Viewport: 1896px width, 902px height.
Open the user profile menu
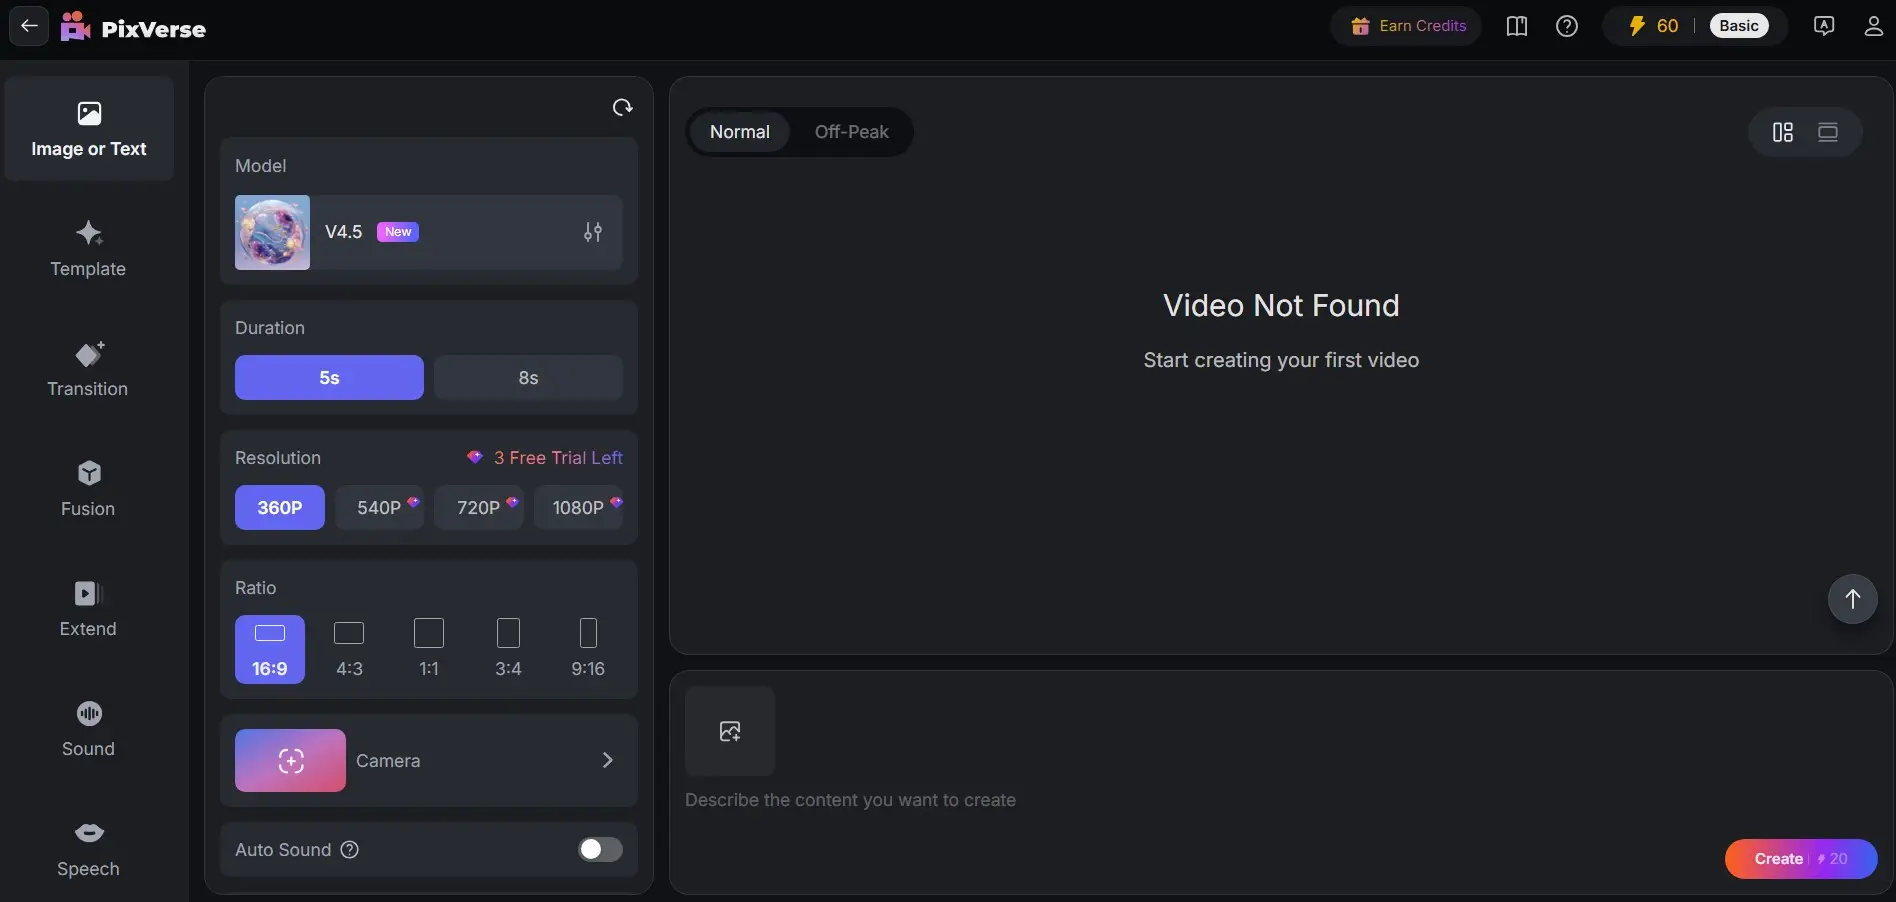point(1873,26)
